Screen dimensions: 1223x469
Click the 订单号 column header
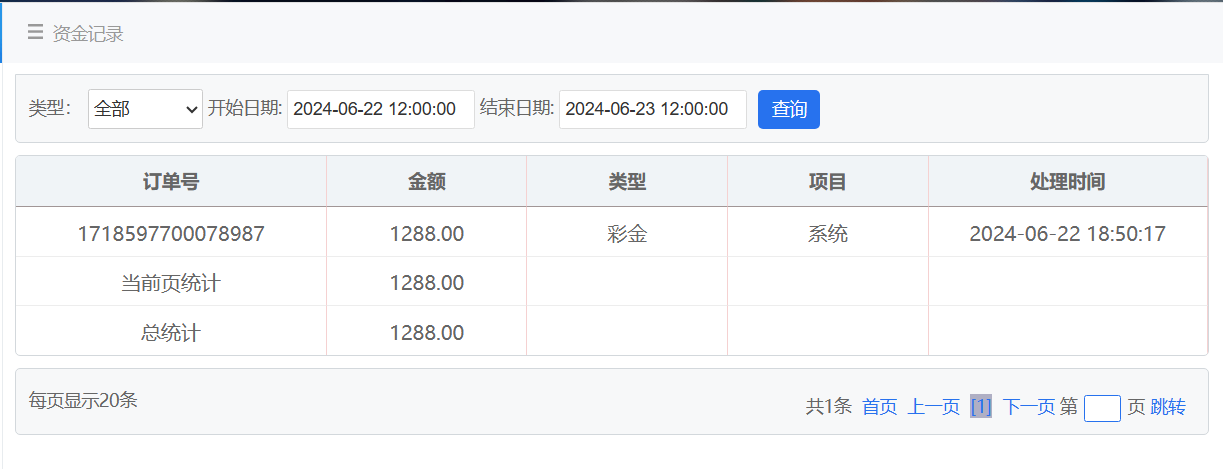(171, 182)
